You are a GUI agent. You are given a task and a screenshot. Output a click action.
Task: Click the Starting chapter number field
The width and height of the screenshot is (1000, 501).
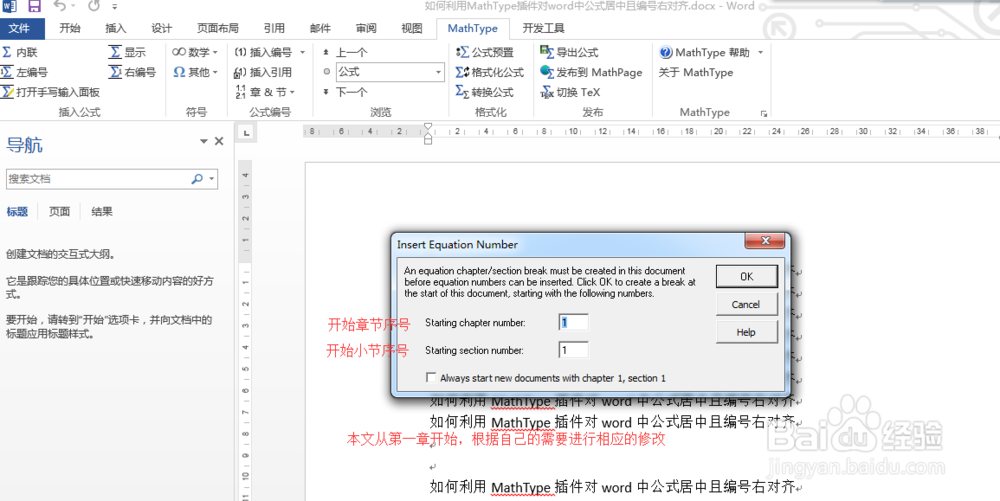pos(573,323)
